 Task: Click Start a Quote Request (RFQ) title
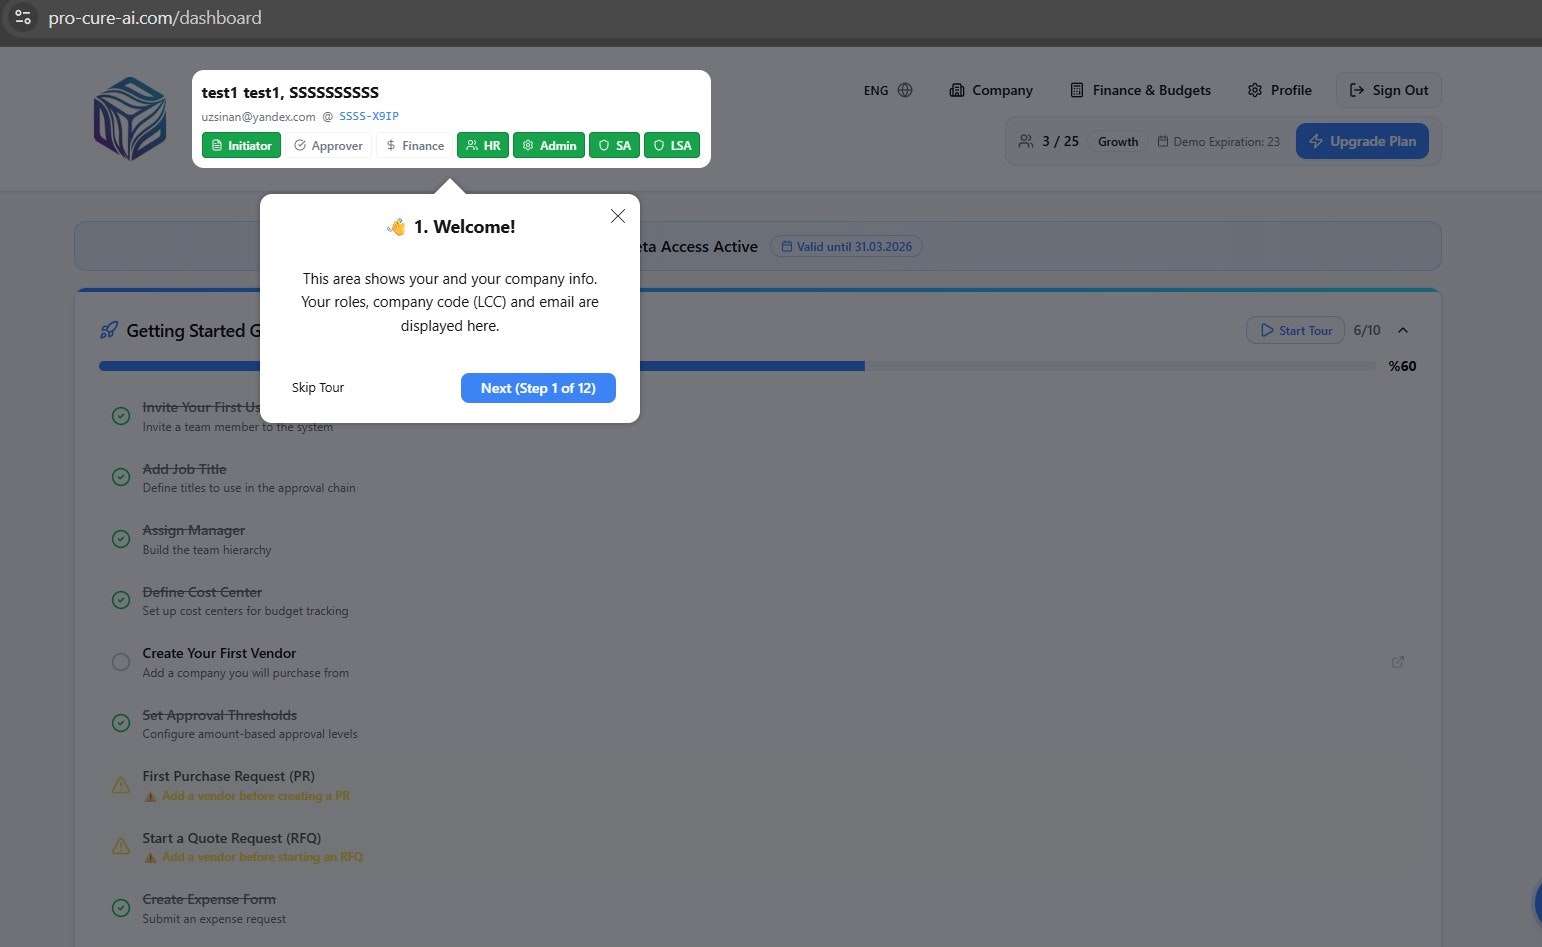231,838
